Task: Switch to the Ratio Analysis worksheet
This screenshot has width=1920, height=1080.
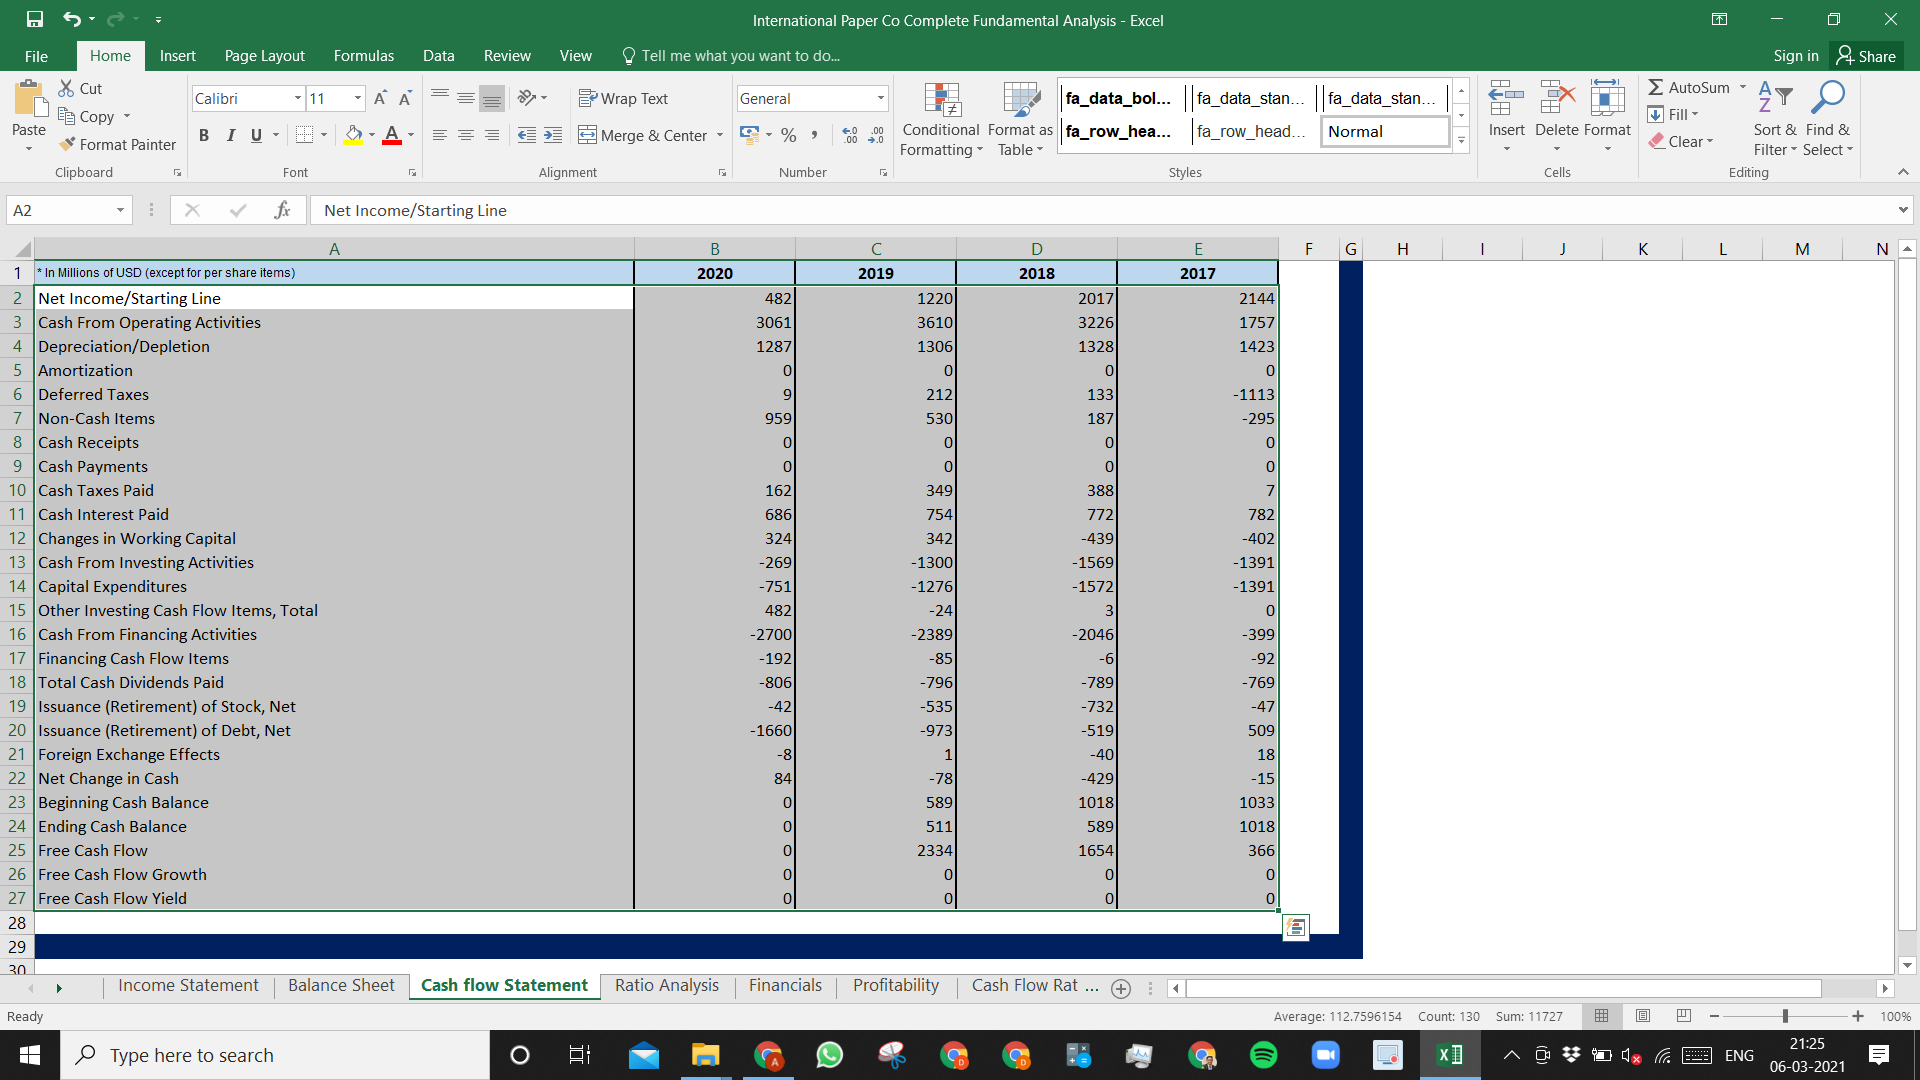Action: point(666,985)
